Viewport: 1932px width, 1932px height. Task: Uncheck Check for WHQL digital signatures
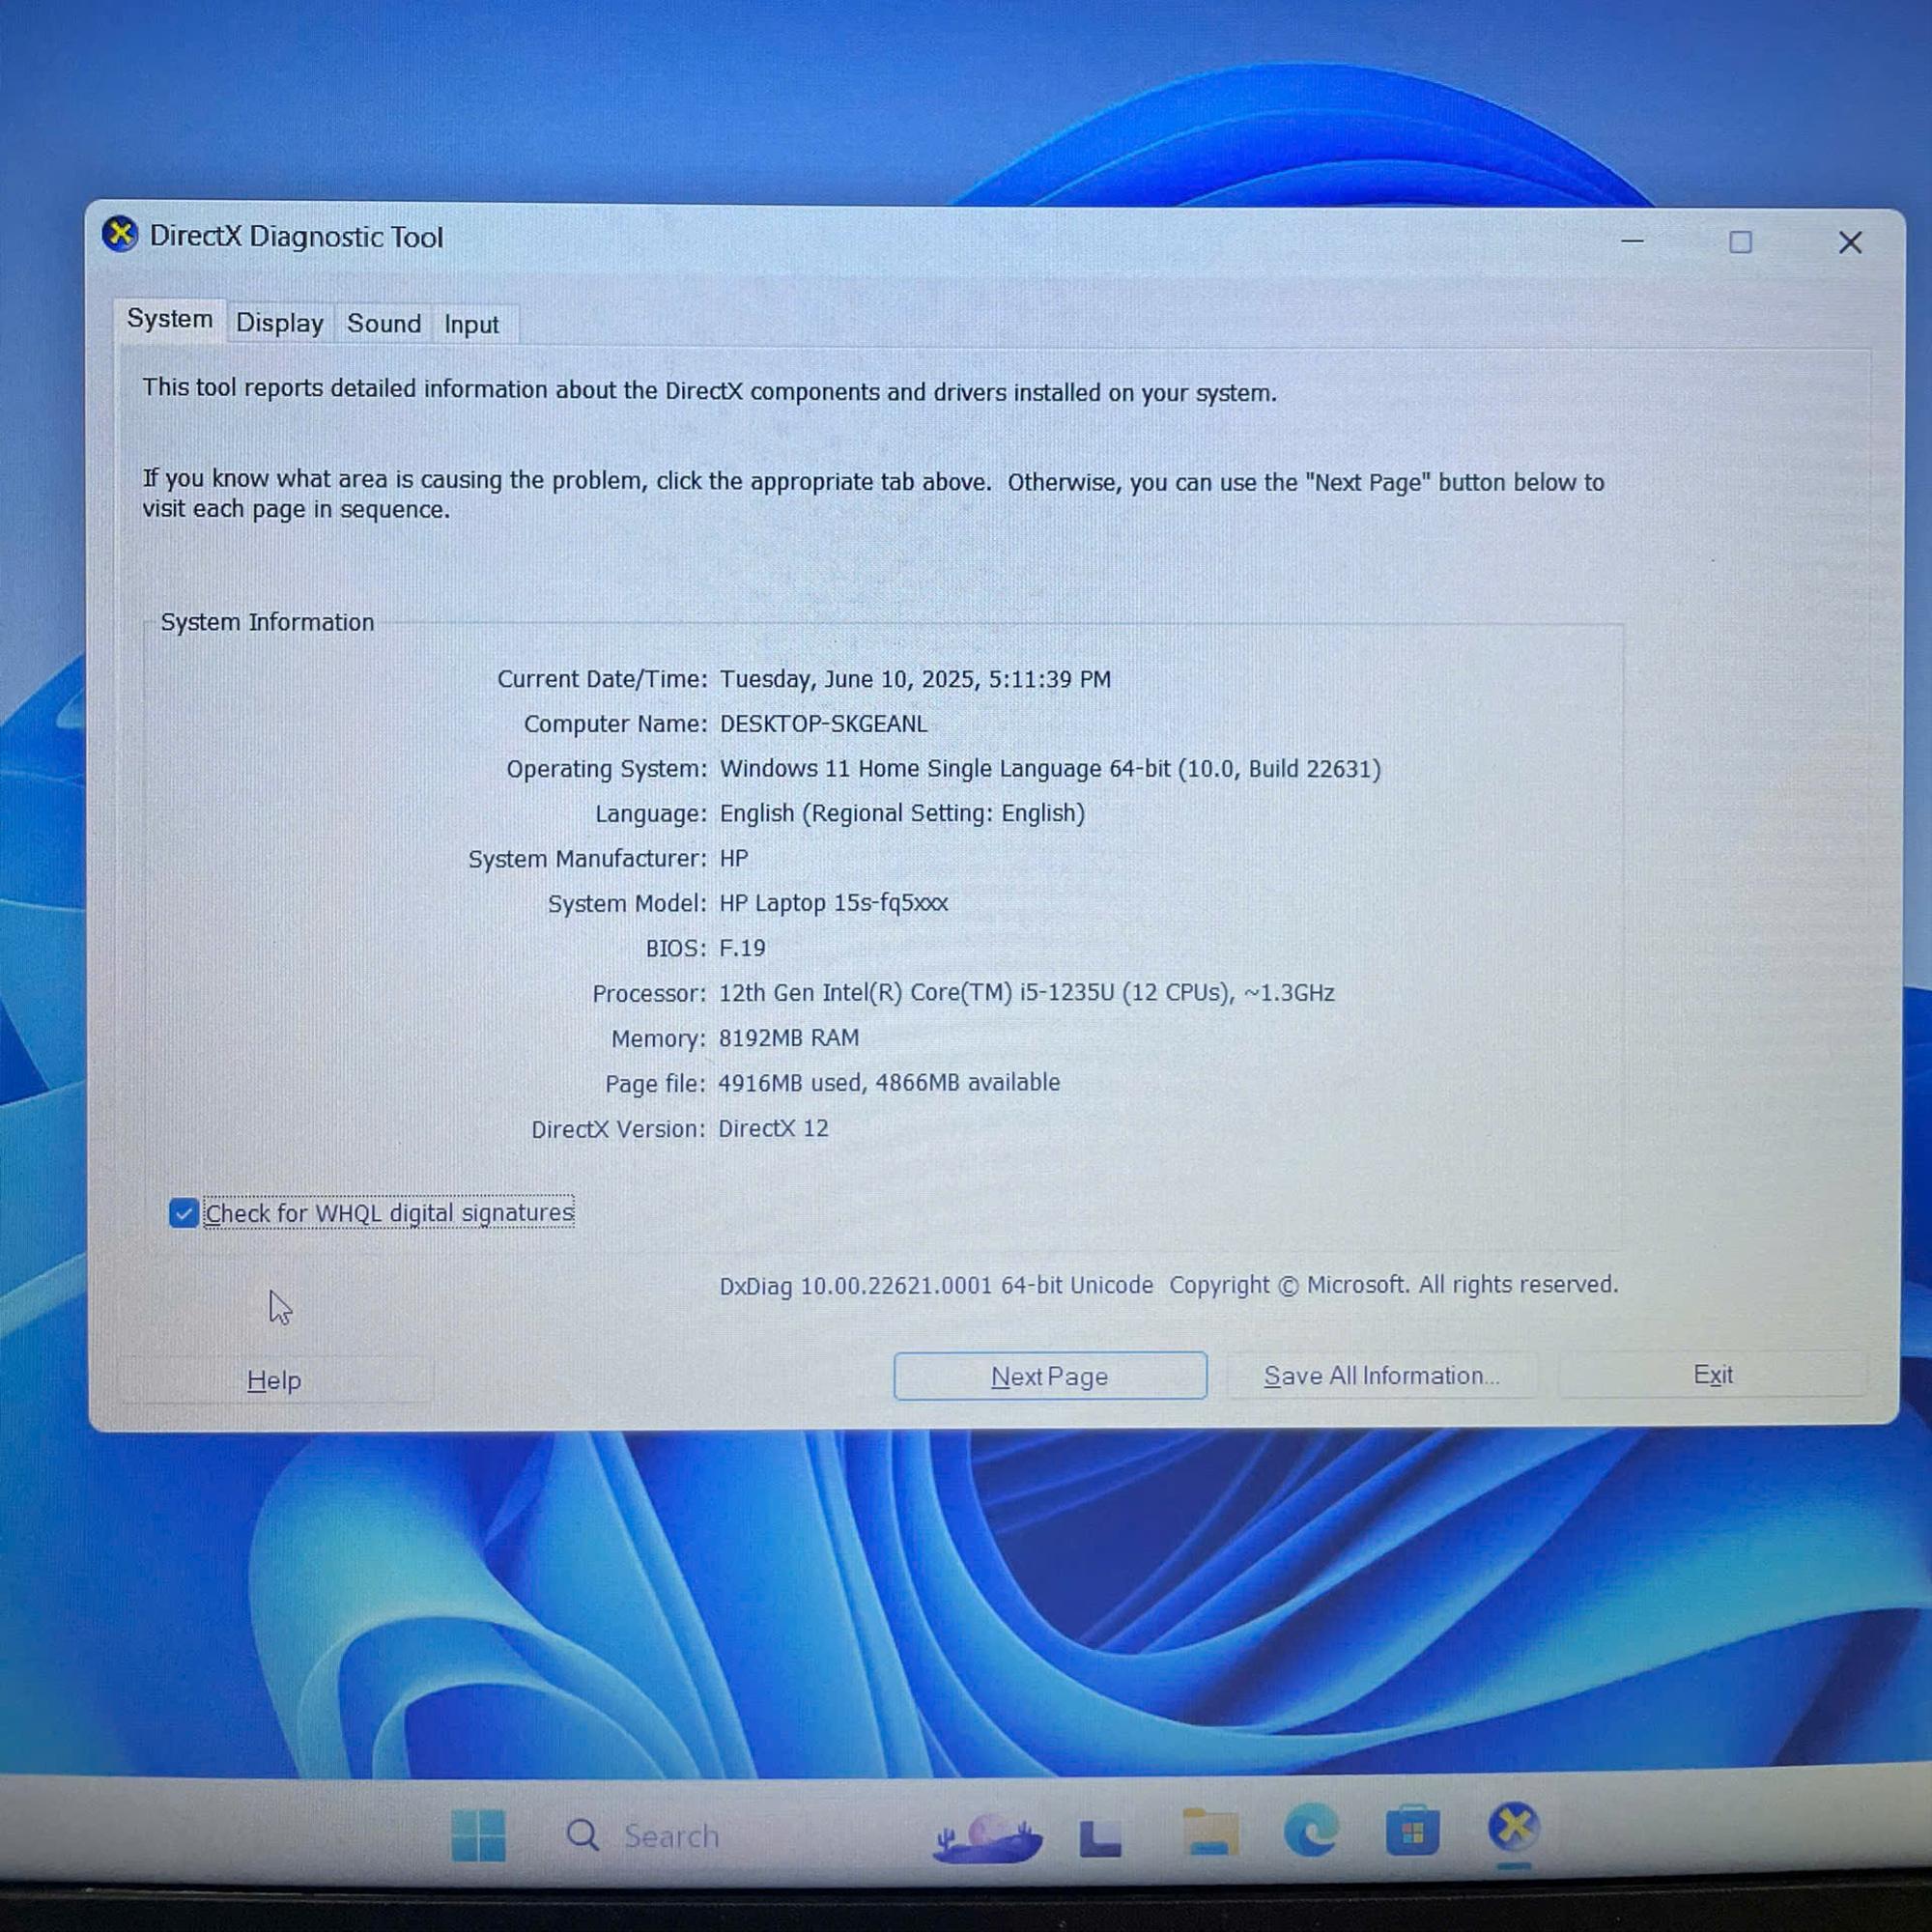click(x=183, y=1213)
